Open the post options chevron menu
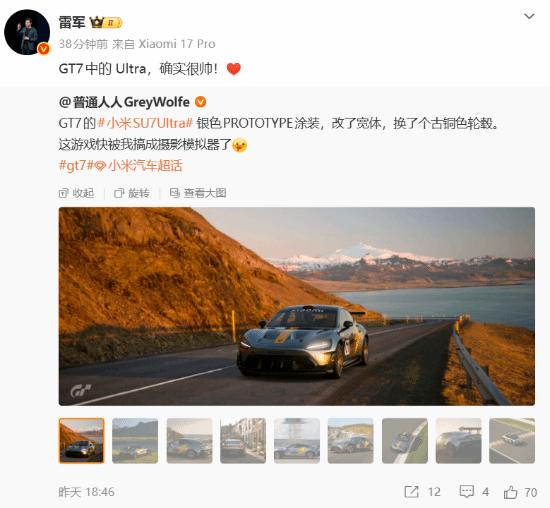 529,16
